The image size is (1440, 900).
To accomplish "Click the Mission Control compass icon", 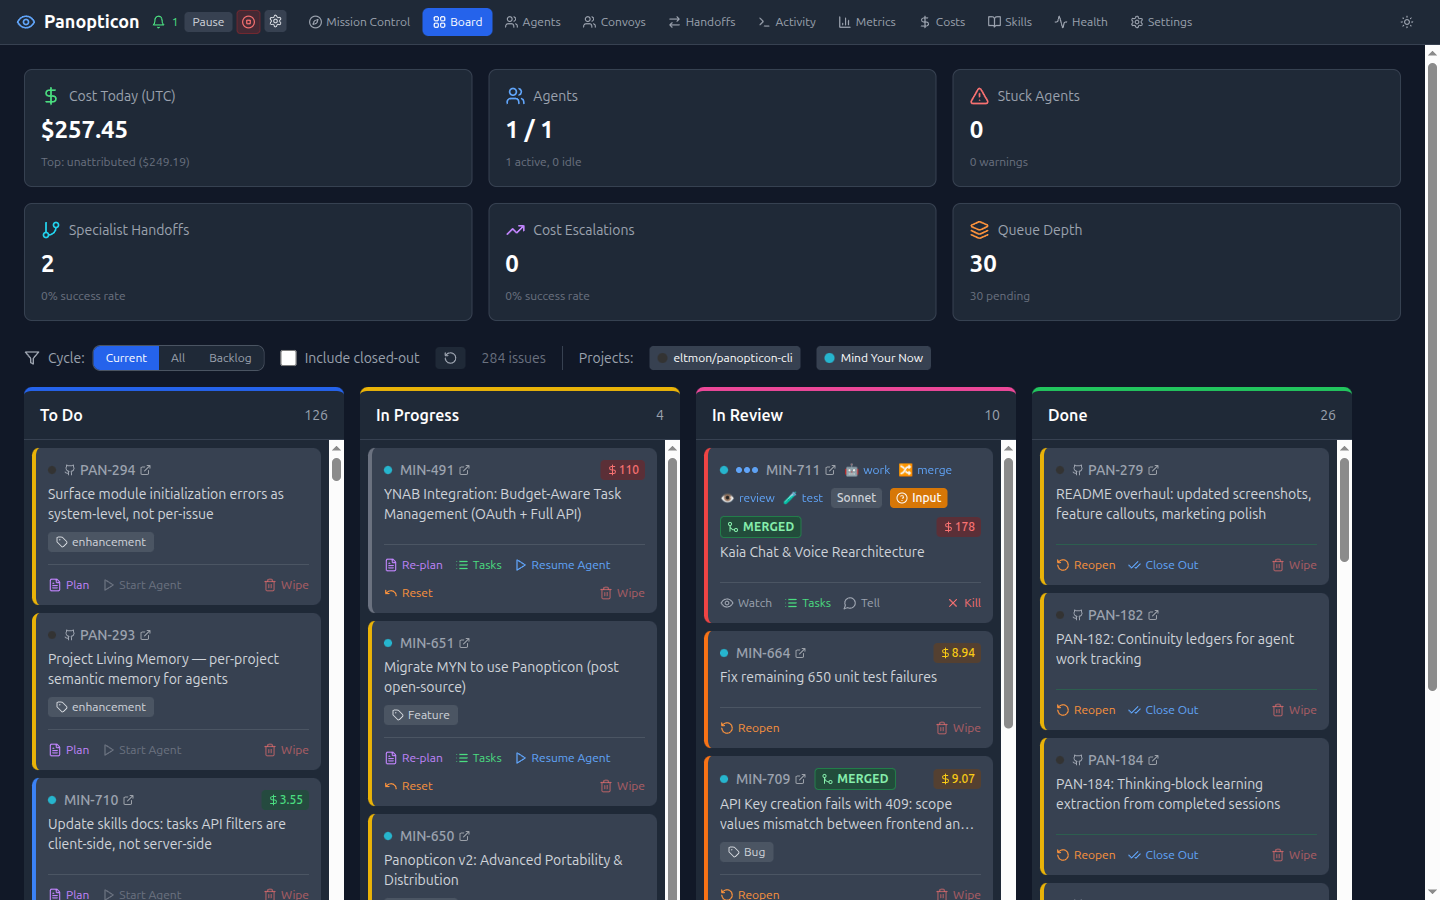I will tap(313, 21).
